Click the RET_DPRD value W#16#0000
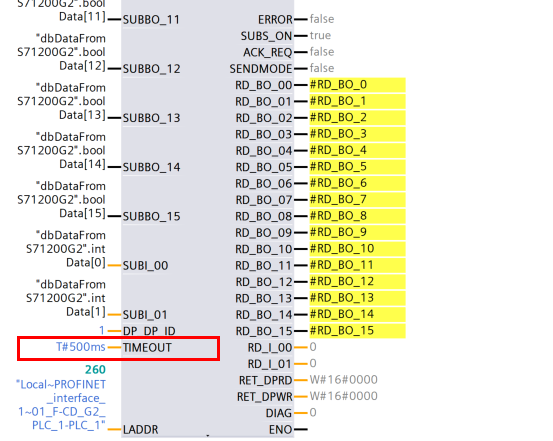 344,380
